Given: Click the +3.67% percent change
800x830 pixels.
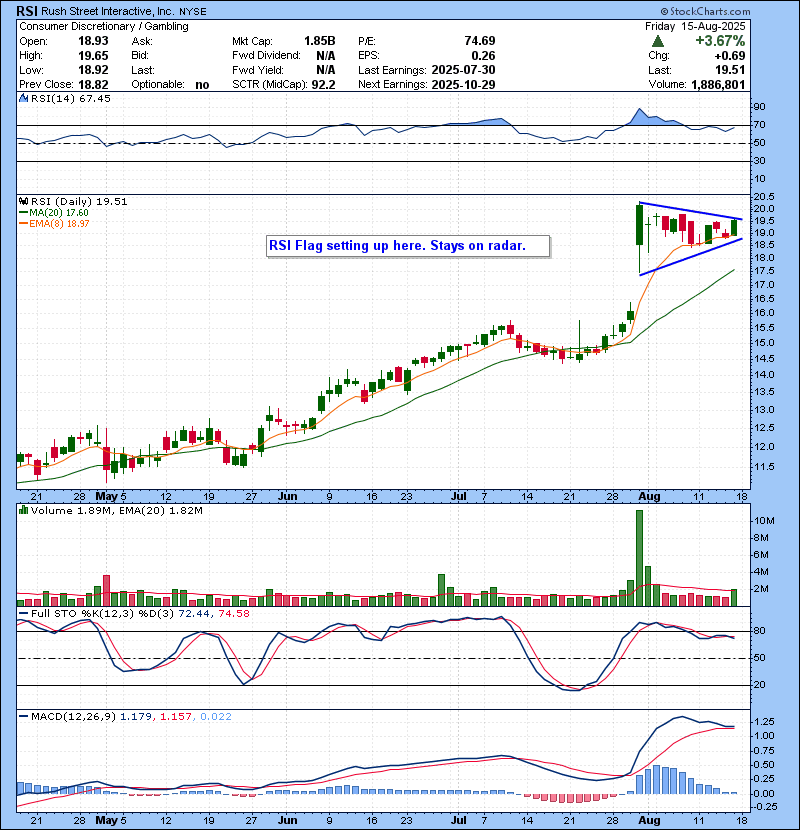Looking at the screenshot, I should (720, 41).
